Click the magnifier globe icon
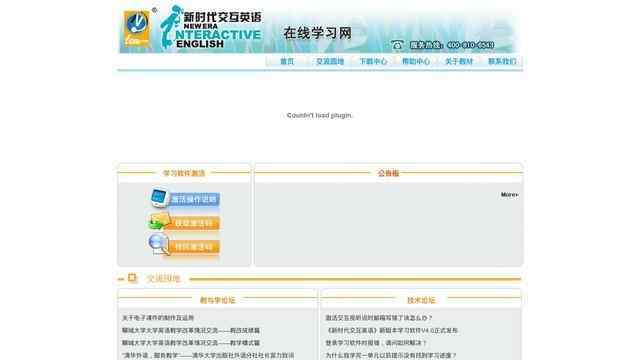 [159, 244]
